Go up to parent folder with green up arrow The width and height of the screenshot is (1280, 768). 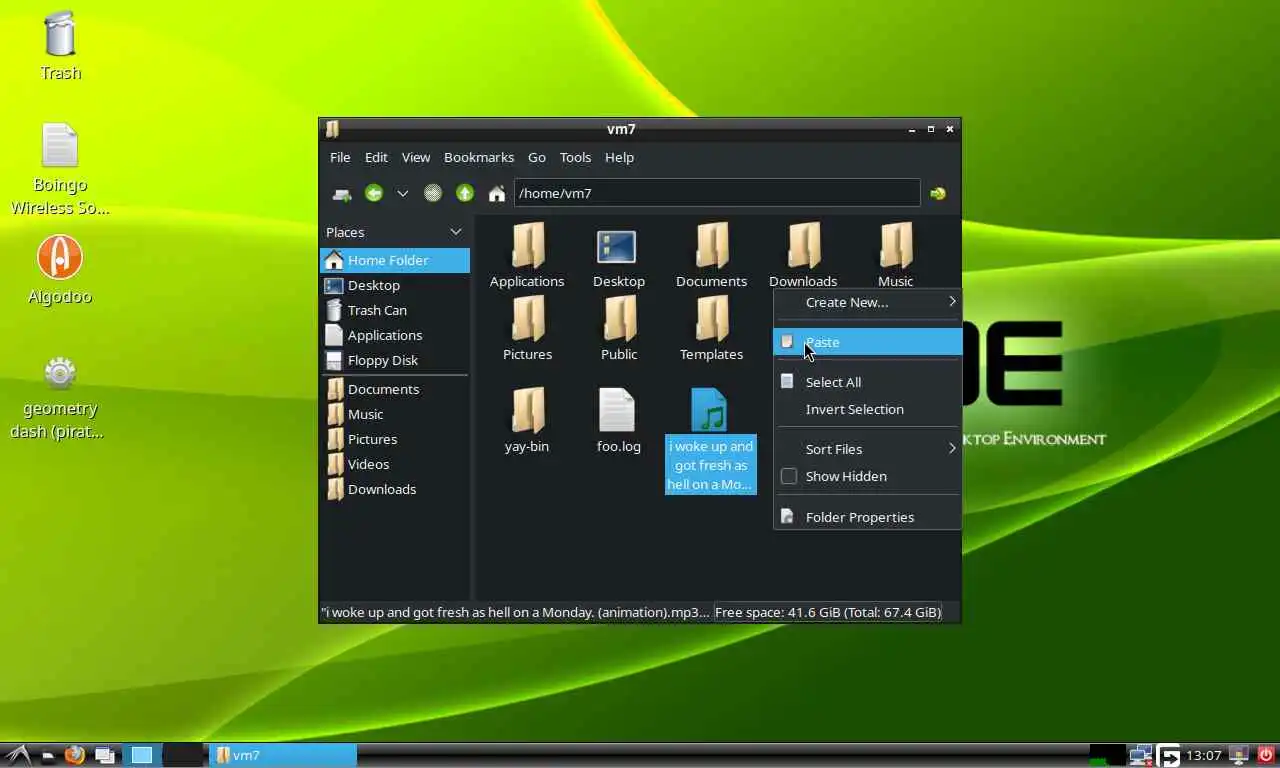coord(465,193)
